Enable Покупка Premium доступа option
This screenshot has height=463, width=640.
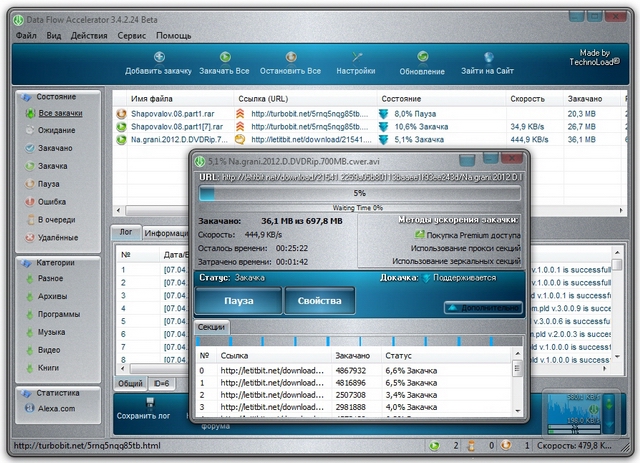tap(468, 234)
